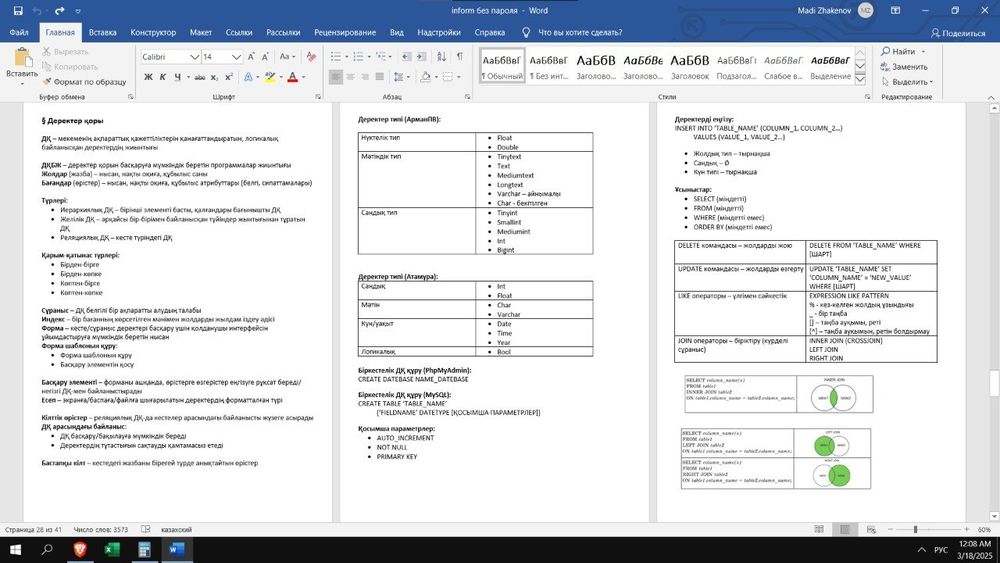Click the Redo arrow in quick access toolbar
The image size is (1000, 563).
click(x=59, y=11)
